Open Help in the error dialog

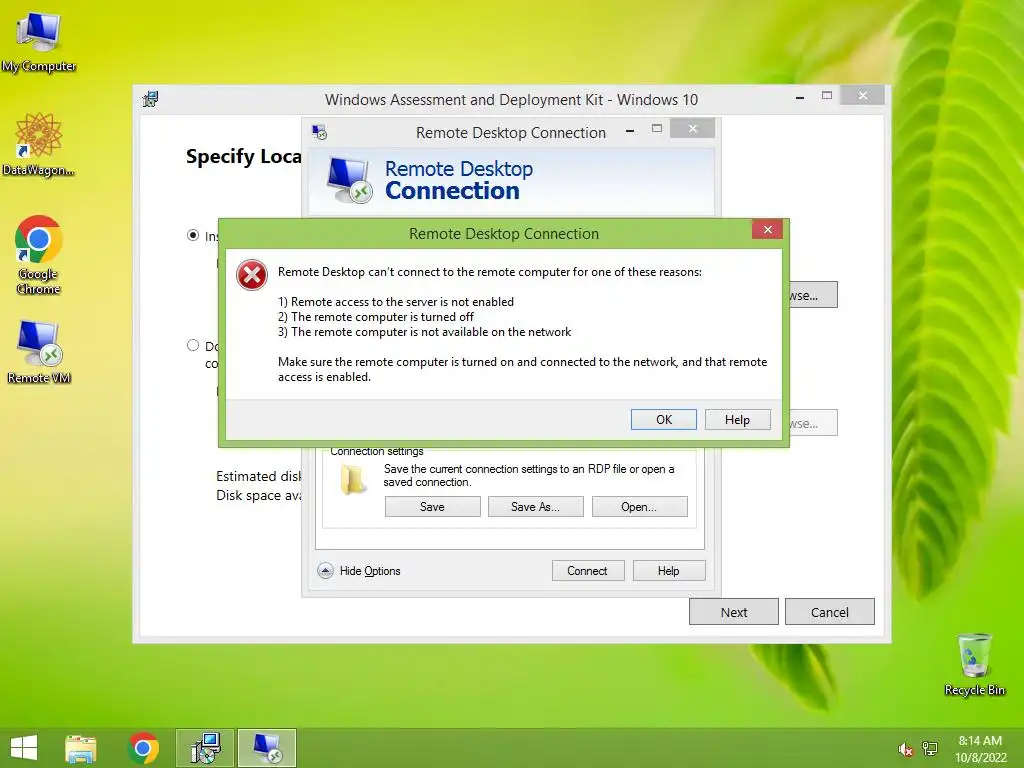coord(737,420)
